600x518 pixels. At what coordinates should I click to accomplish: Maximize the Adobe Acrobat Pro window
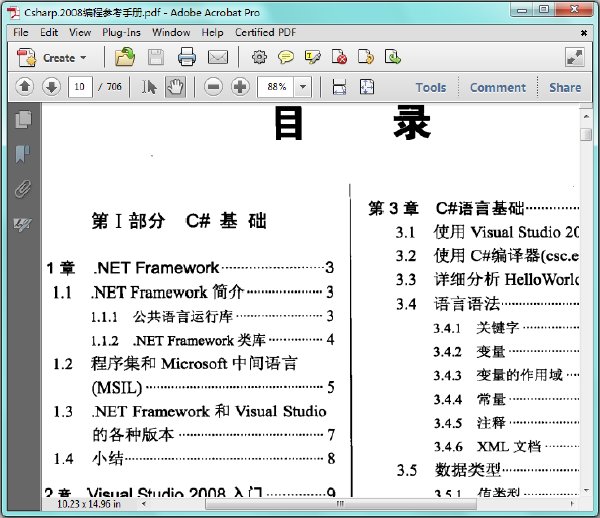(543, 10)
